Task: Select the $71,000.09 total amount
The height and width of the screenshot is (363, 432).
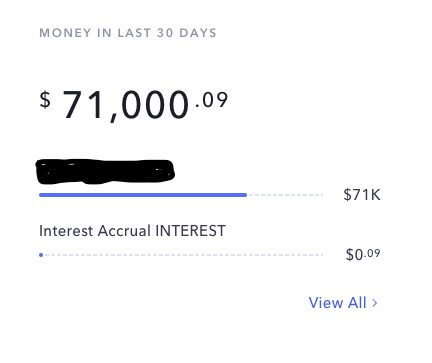Action: point(134,105)
